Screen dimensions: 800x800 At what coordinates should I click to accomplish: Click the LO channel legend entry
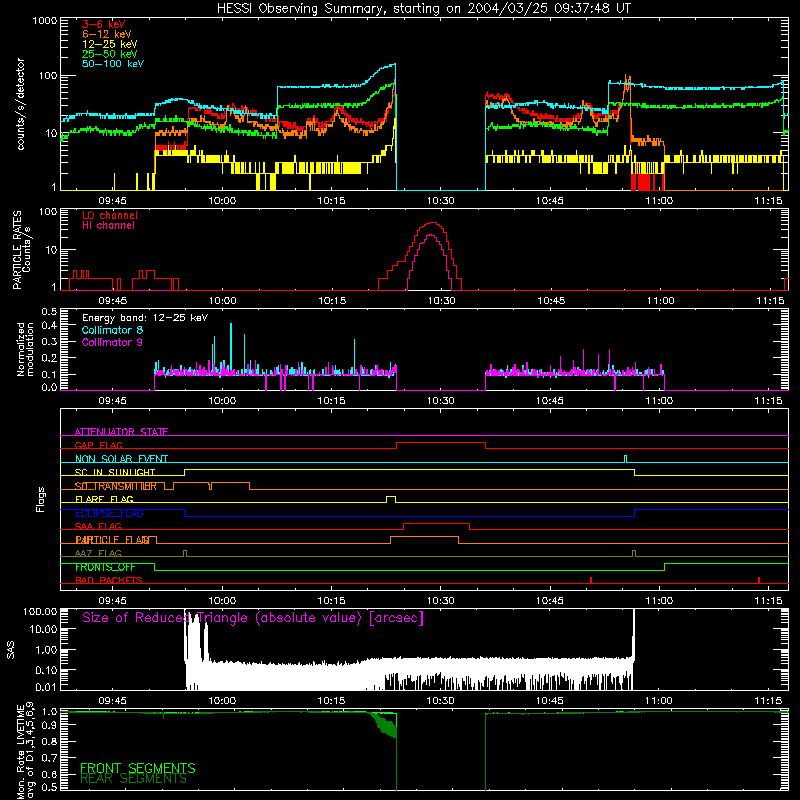(x=110, y=215)
